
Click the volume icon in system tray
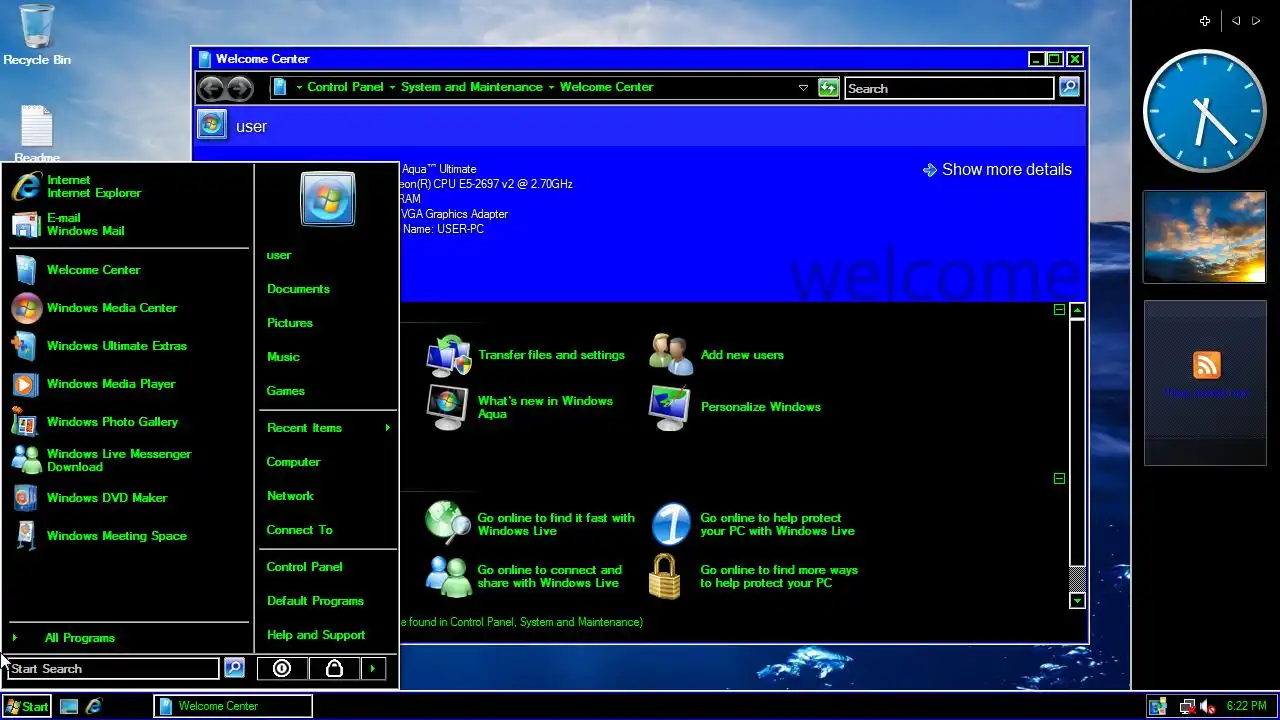(1208, 706)
